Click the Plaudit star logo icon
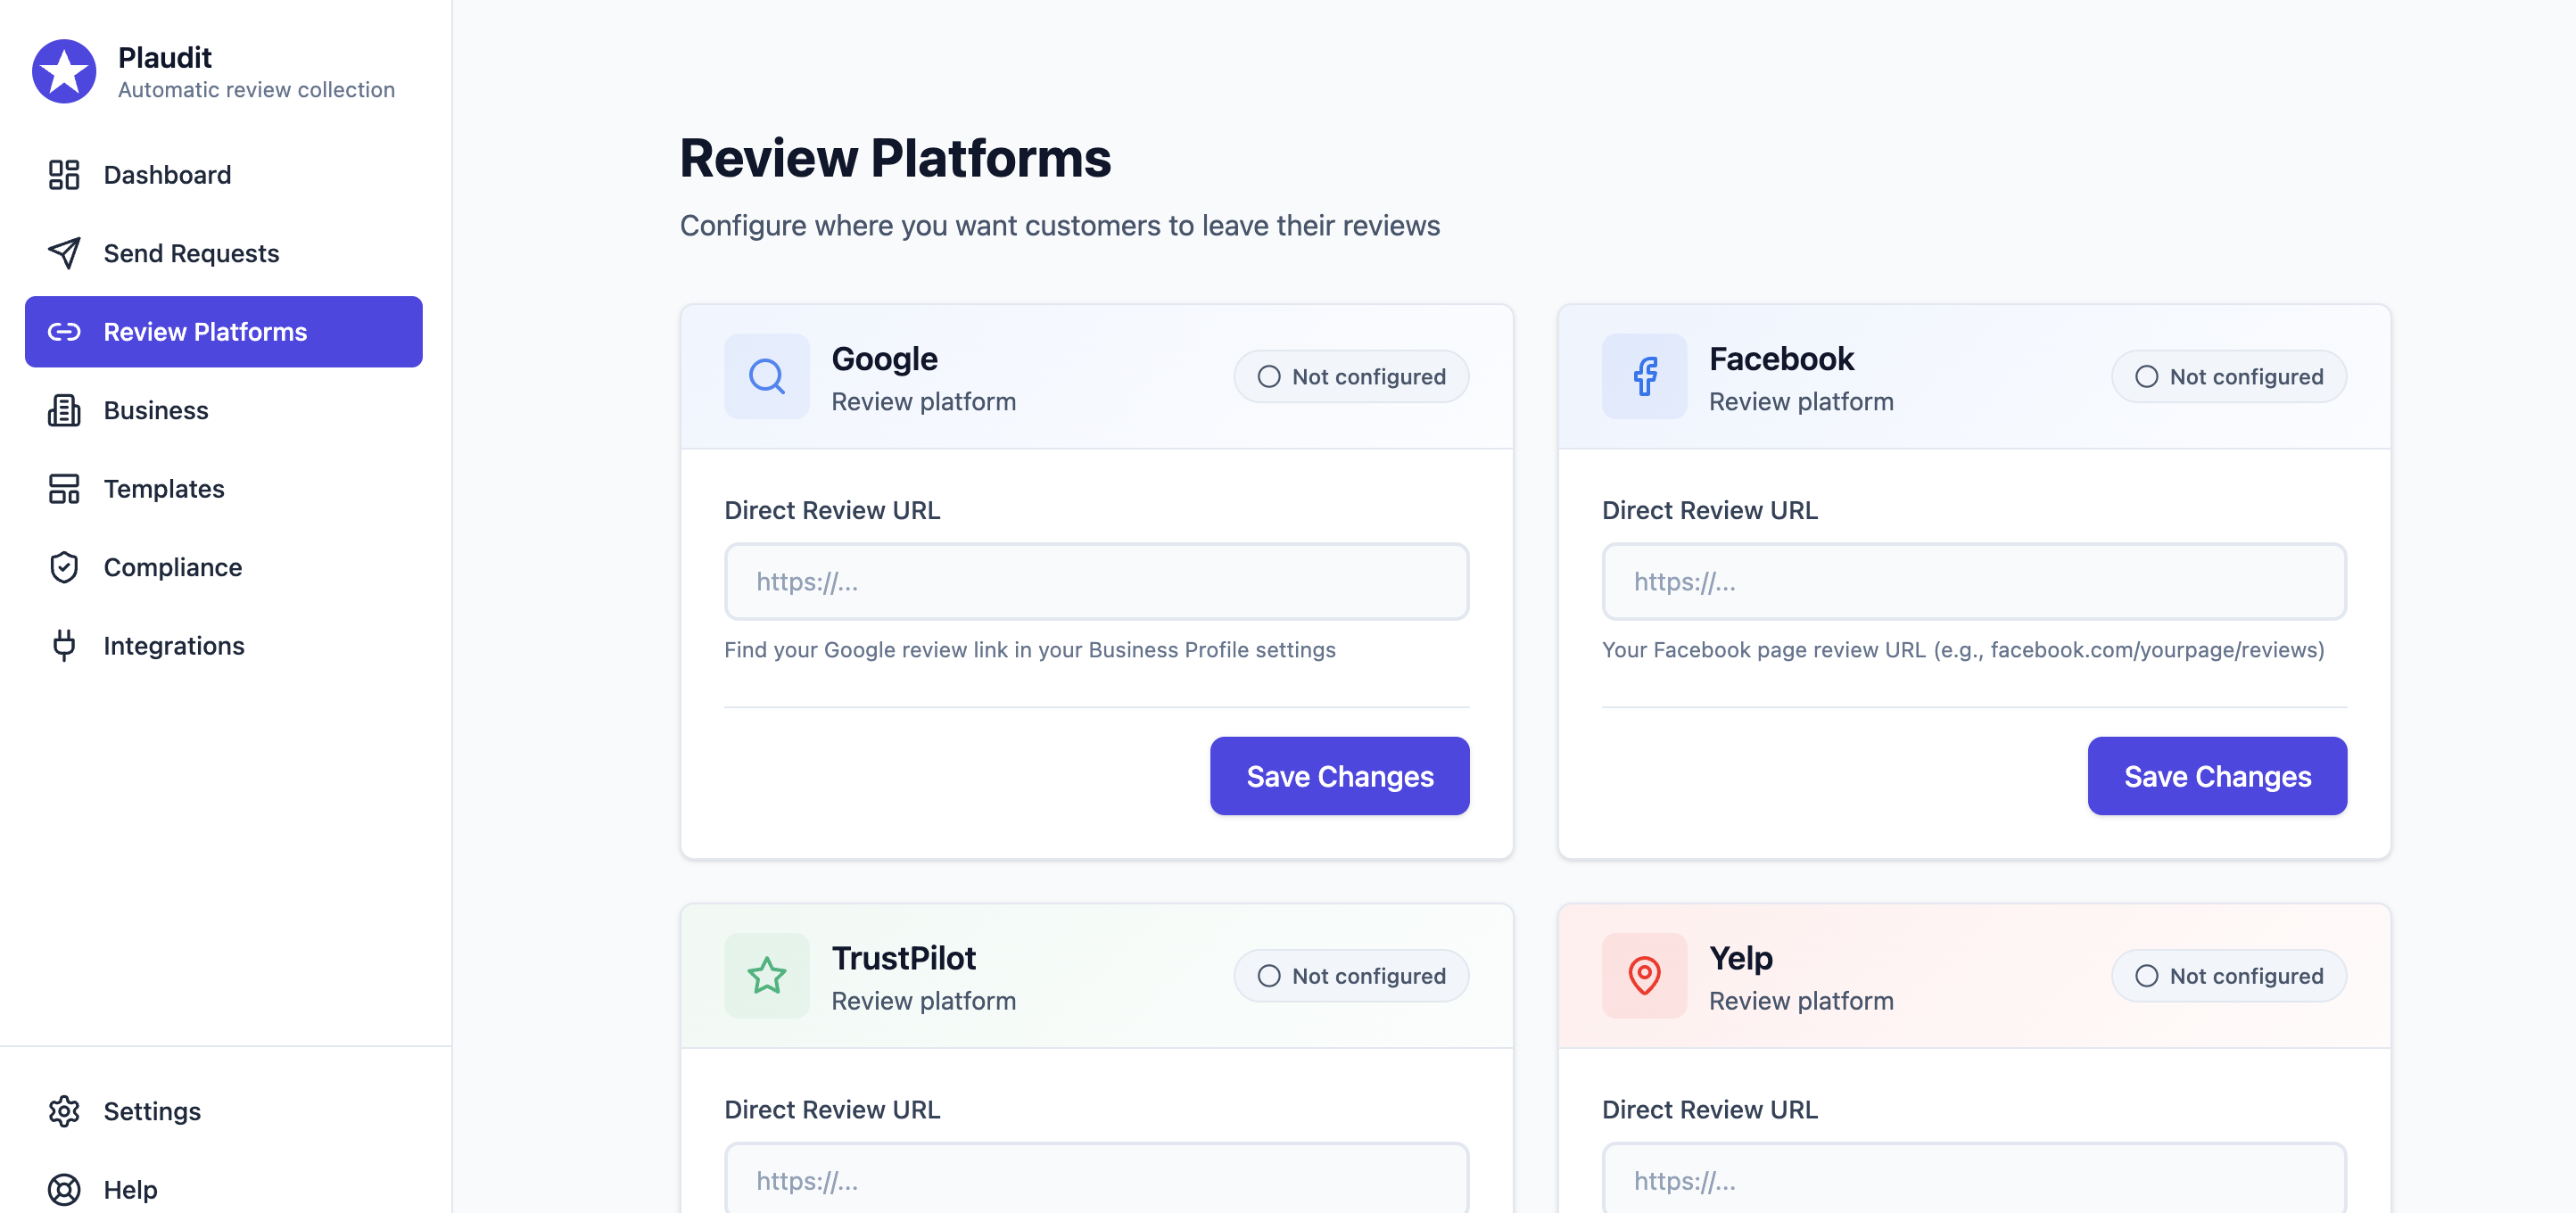Viewport: 2576px width, 1213px height. tap(64, 72)
